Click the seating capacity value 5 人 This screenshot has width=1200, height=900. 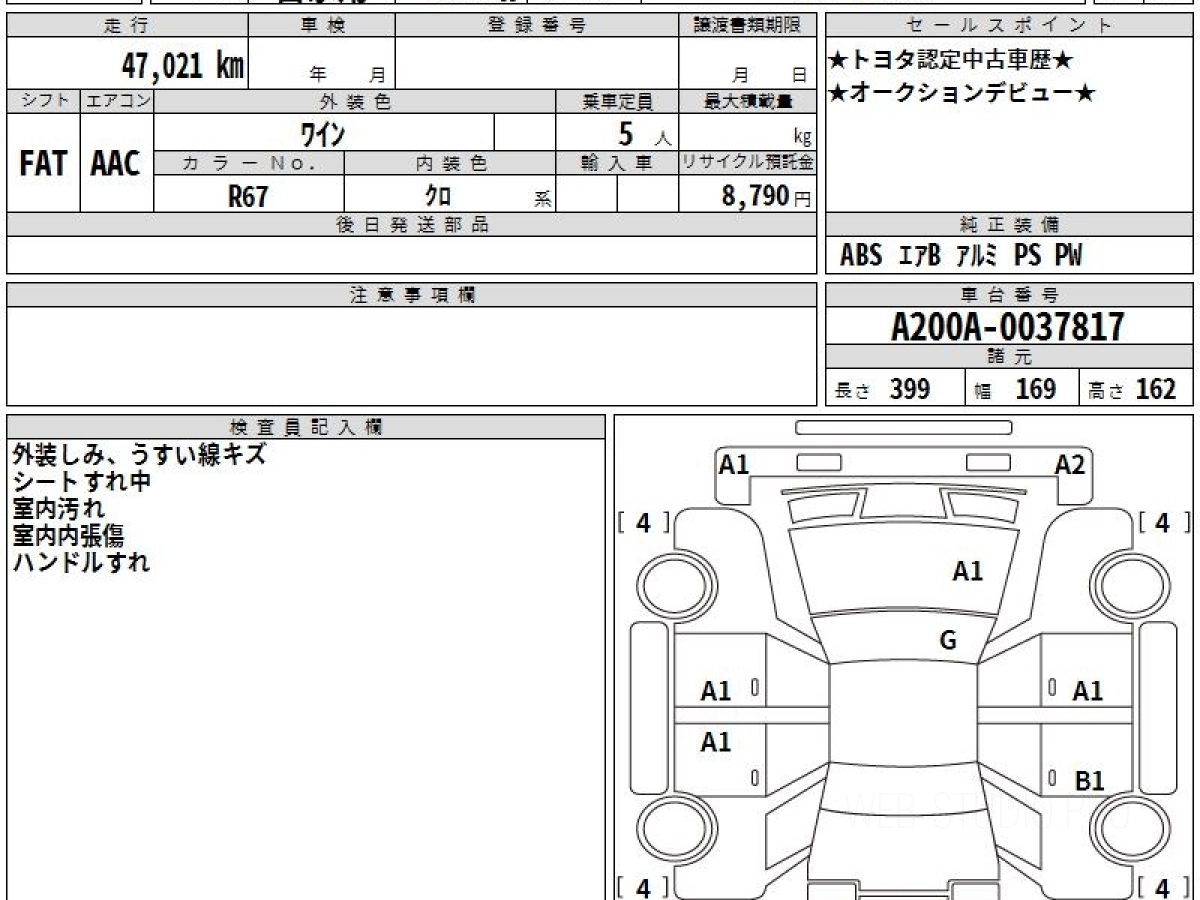point(645,132)
